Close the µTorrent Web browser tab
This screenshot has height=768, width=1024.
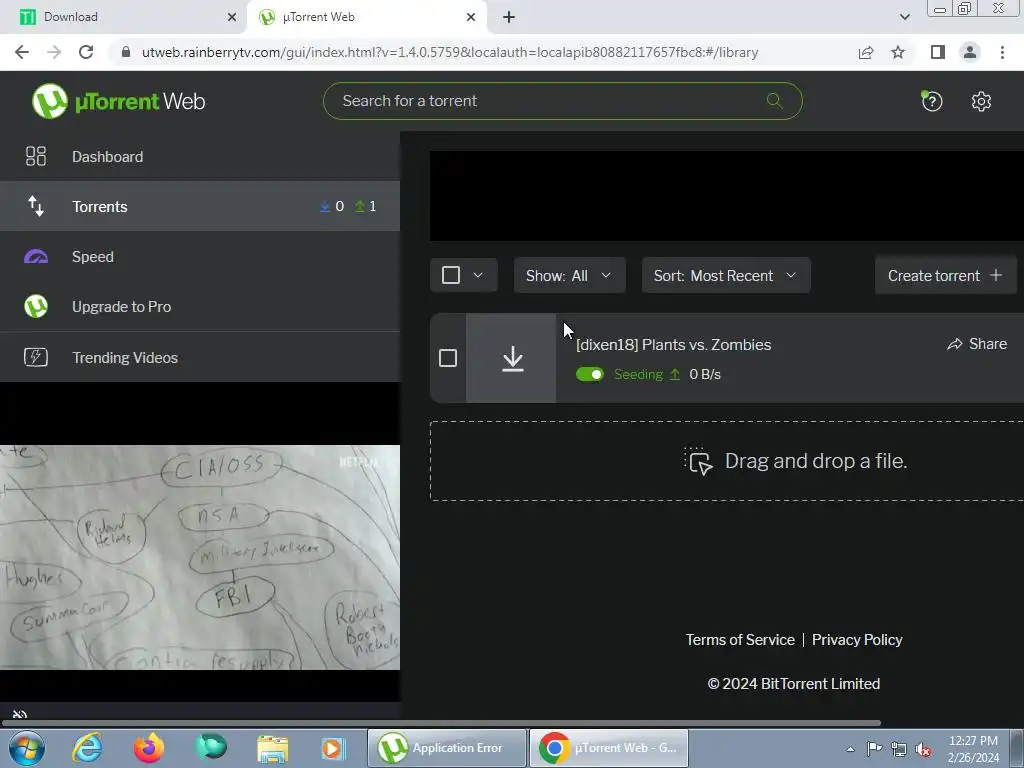pos(471,17)
